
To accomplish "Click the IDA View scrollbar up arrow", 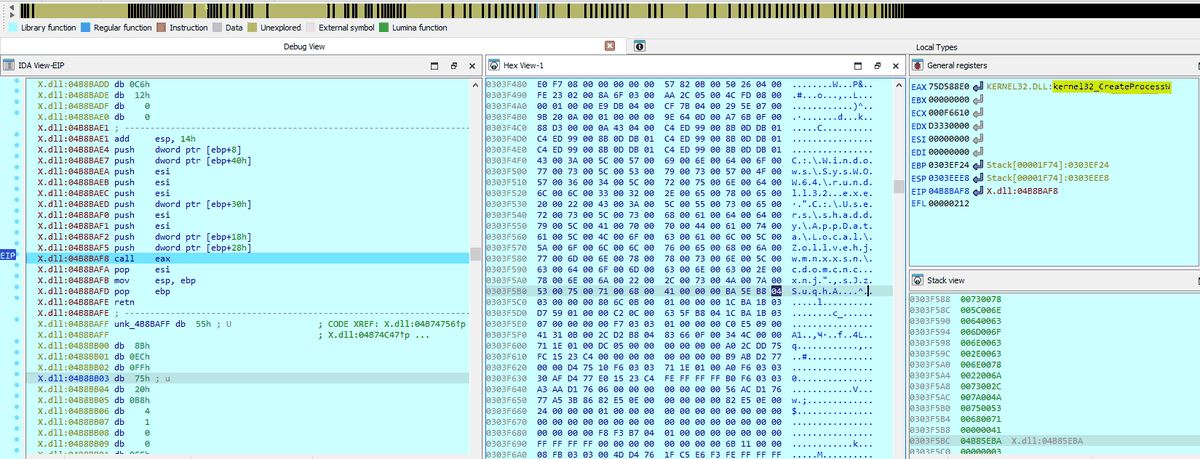I will [474, 84].
